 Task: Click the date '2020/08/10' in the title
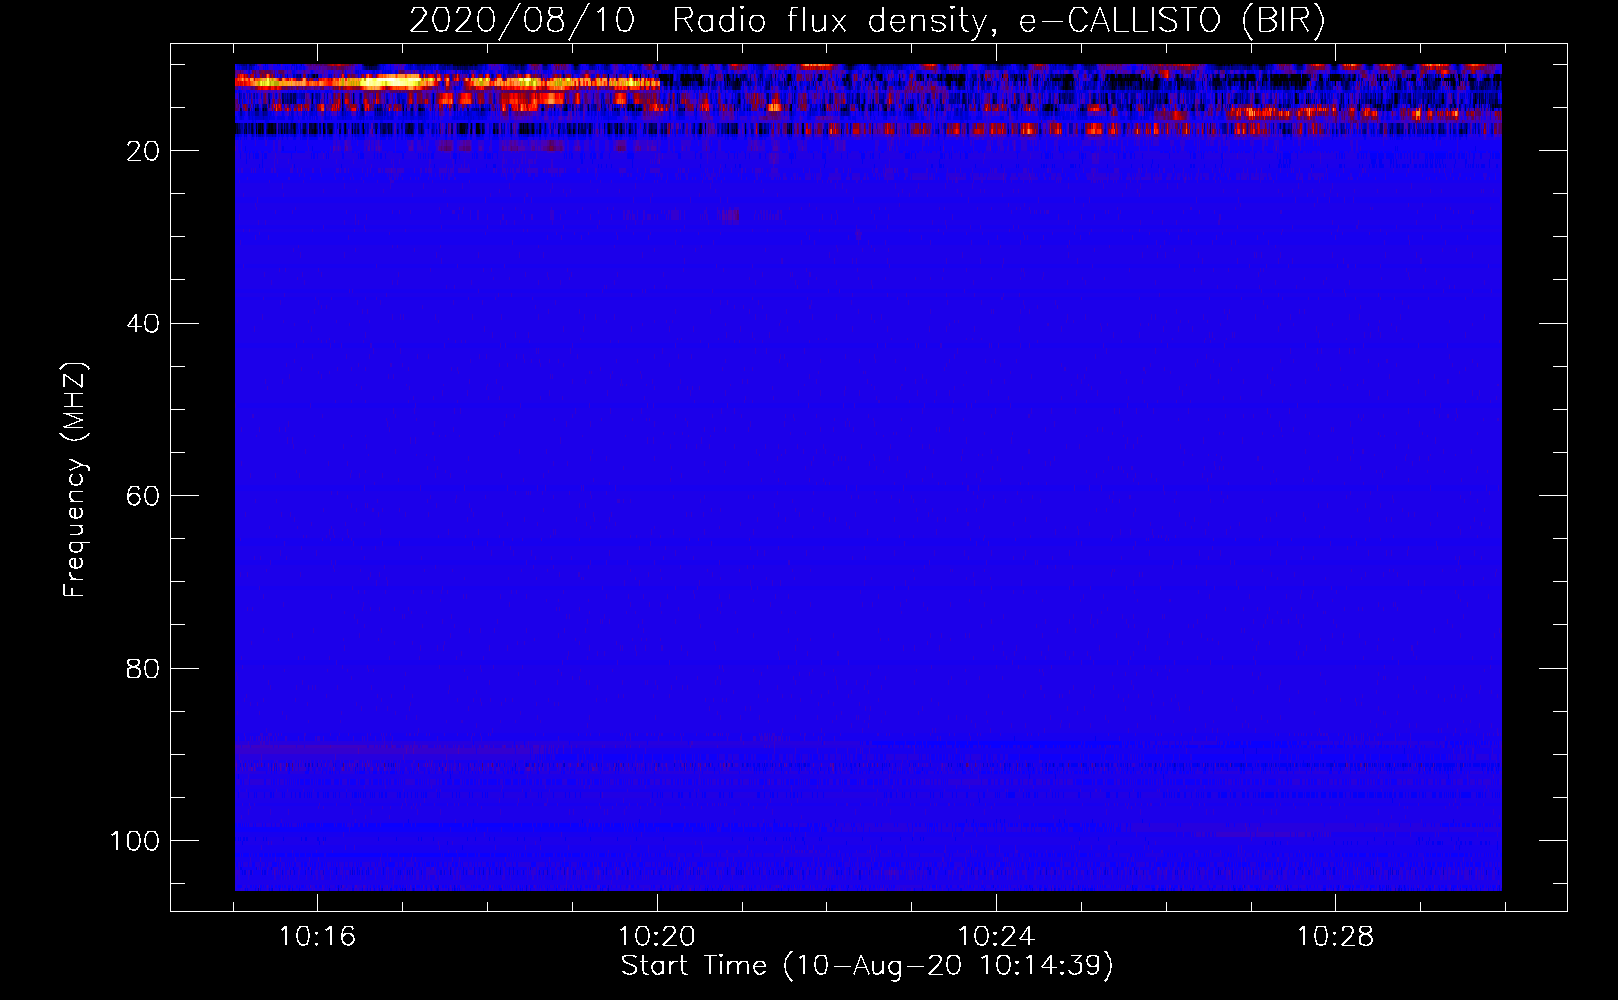click(x=522, y=21)
